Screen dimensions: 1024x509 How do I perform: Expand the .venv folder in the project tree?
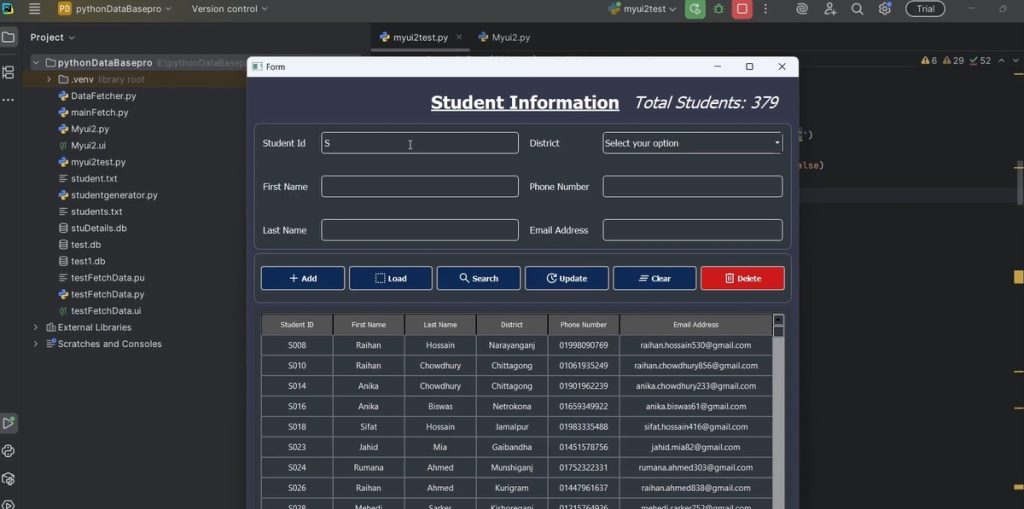pos(48,79)
